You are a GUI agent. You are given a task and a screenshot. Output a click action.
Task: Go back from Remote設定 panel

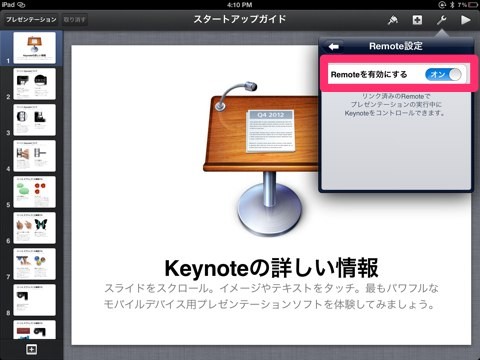point(334,47)
